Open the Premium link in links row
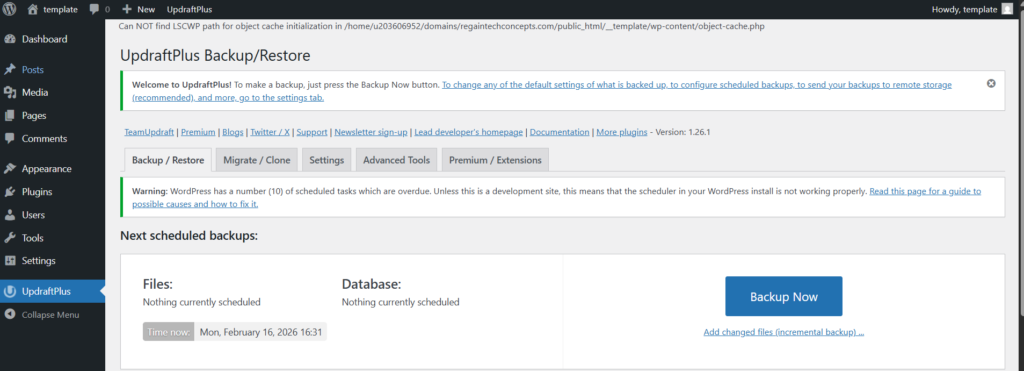Screen dimensions: 1024x371 point(198,132)
